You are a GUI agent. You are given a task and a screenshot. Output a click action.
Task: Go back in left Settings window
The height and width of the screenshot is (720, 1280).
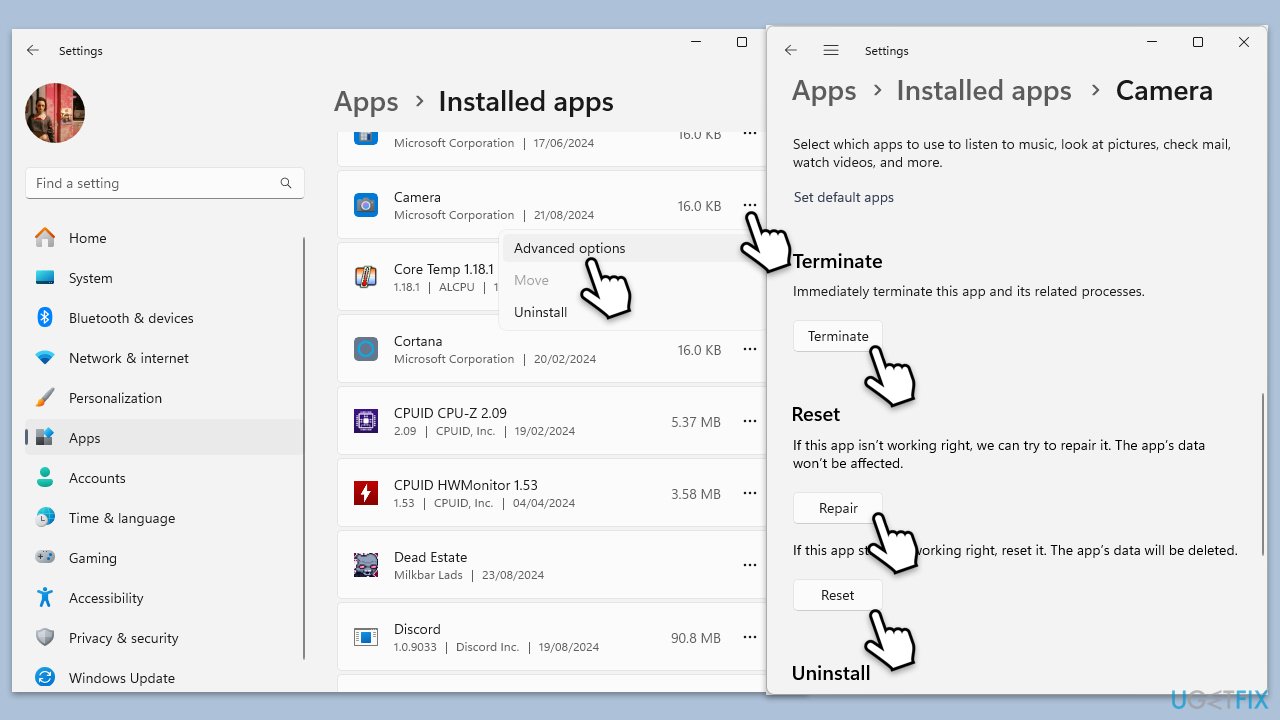click(33, 50)
